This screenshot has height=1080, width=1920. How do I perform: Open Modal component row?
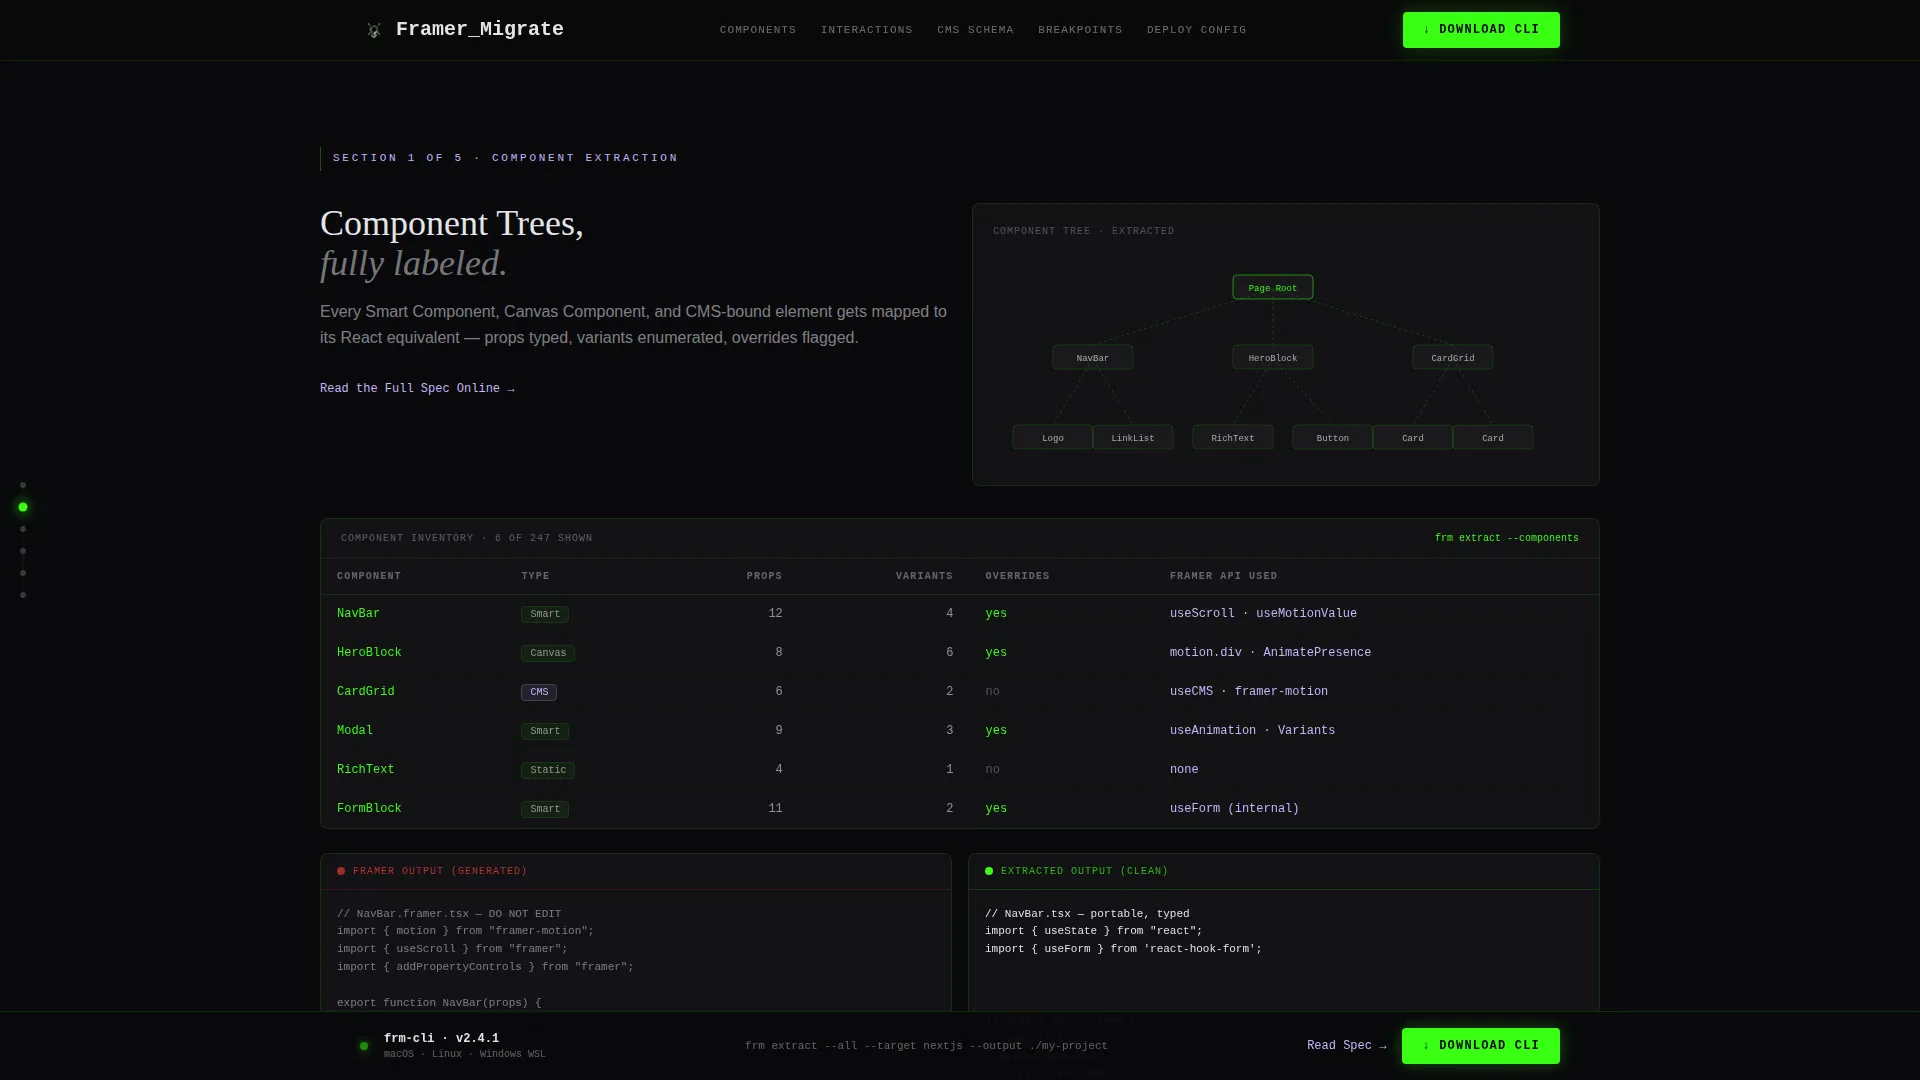point(959,730)
